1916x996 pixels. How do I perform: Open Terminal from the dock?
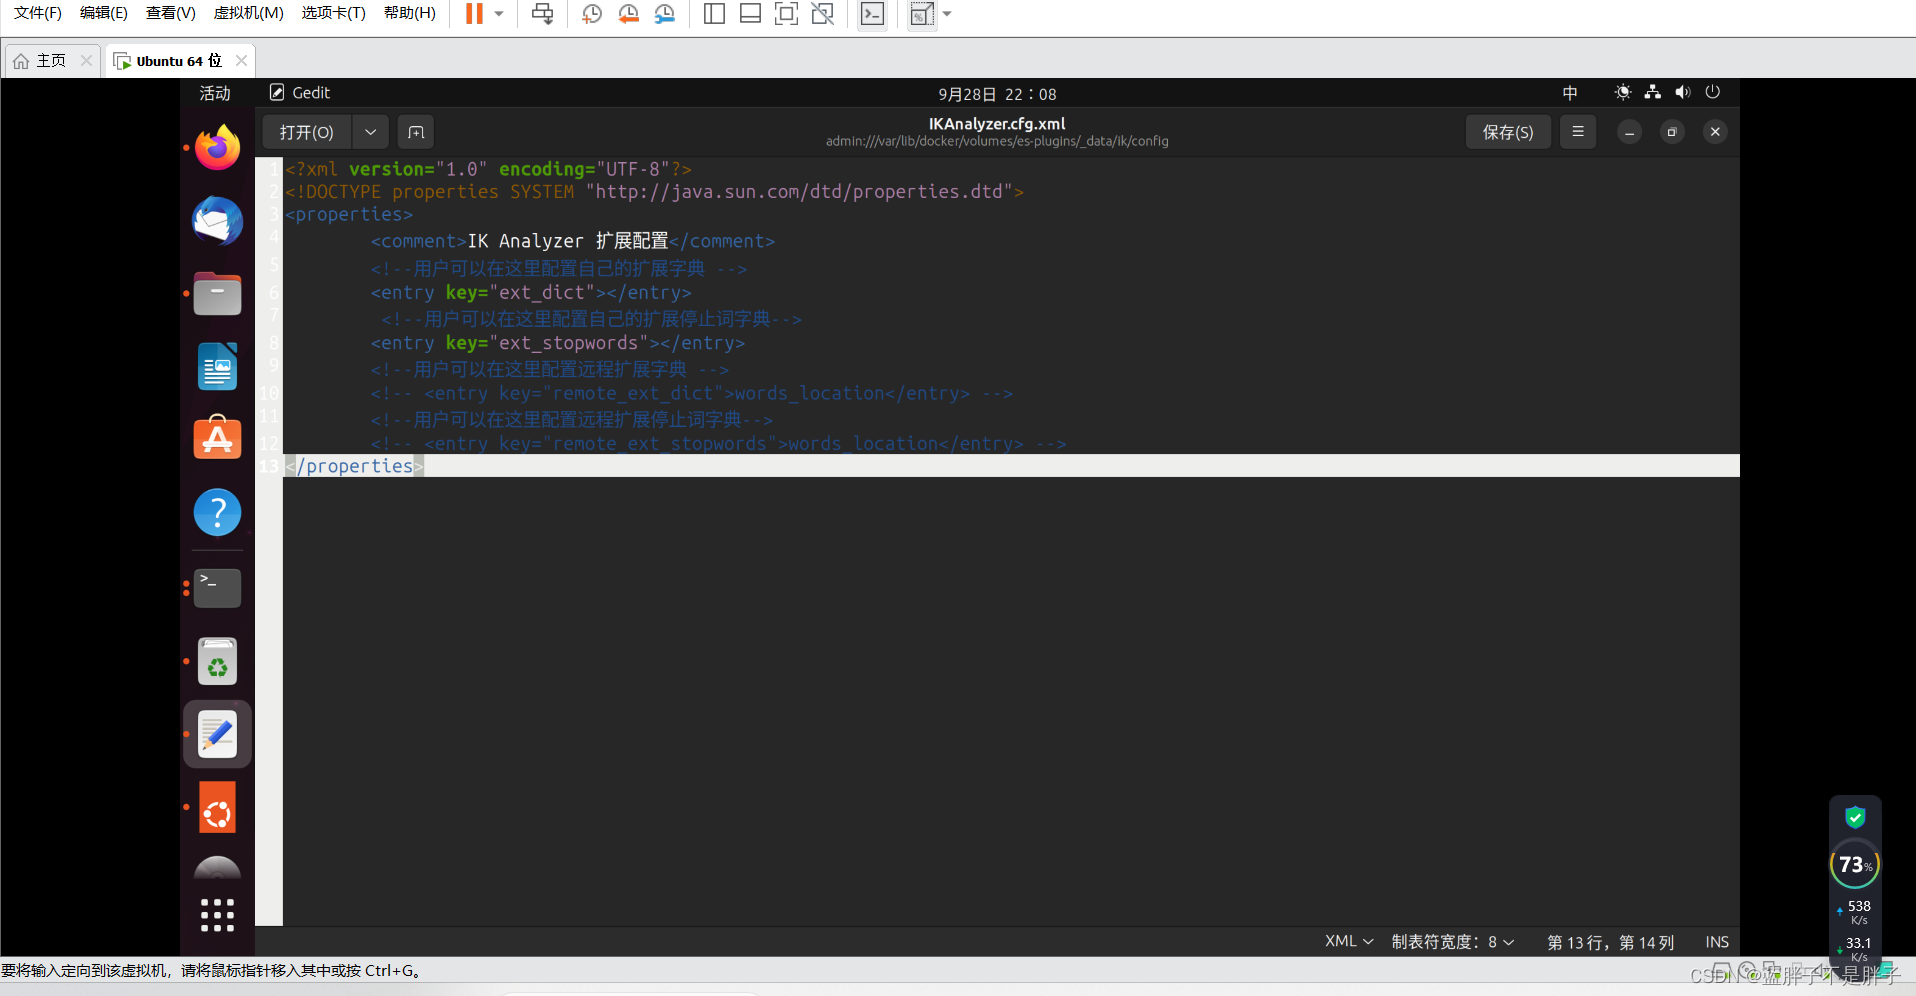tap(217, 588)
